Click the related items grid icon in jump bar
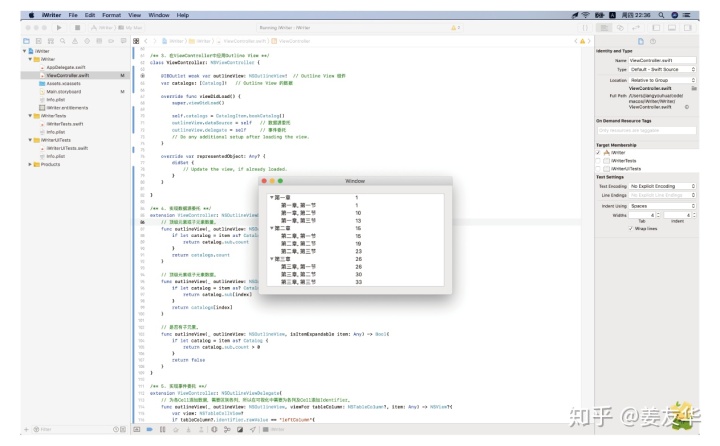This screenshot has width=720, height=446. tap(136, 41)
